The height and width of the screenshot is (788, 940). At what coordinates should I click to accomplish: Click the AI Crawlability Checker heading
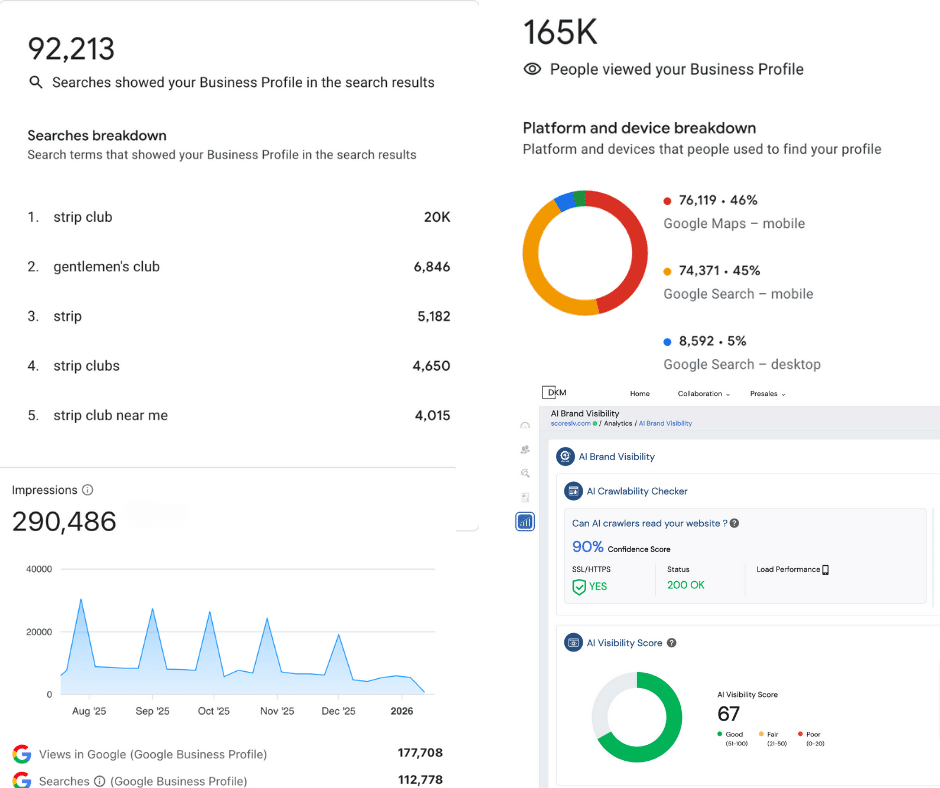tap(637, 491)
